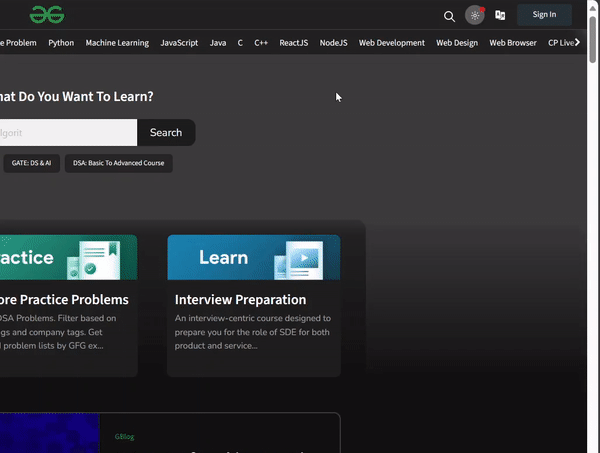Click the scrollbar up arrow
Viewport: 600px width, 453px height.
[592, 8]
